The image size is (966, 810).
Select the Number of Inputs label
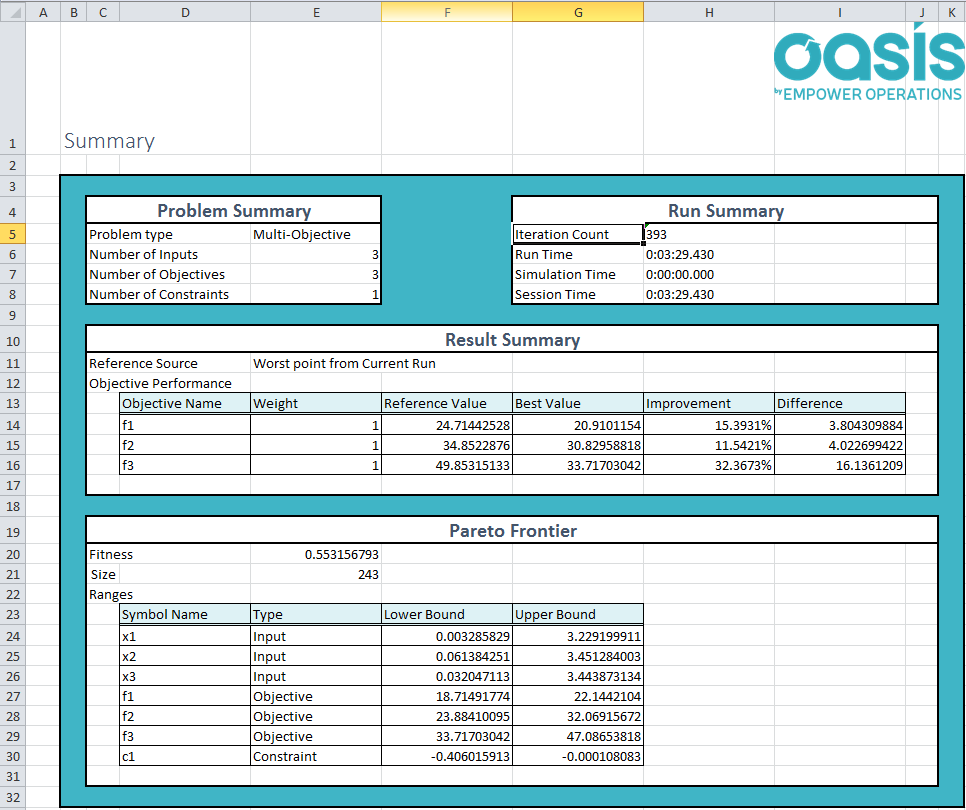[x=144, y=254]
